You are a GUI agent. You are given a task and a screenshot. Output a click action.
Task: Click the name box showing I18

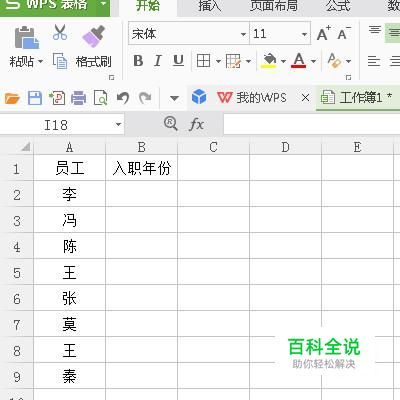click(56, 125)
